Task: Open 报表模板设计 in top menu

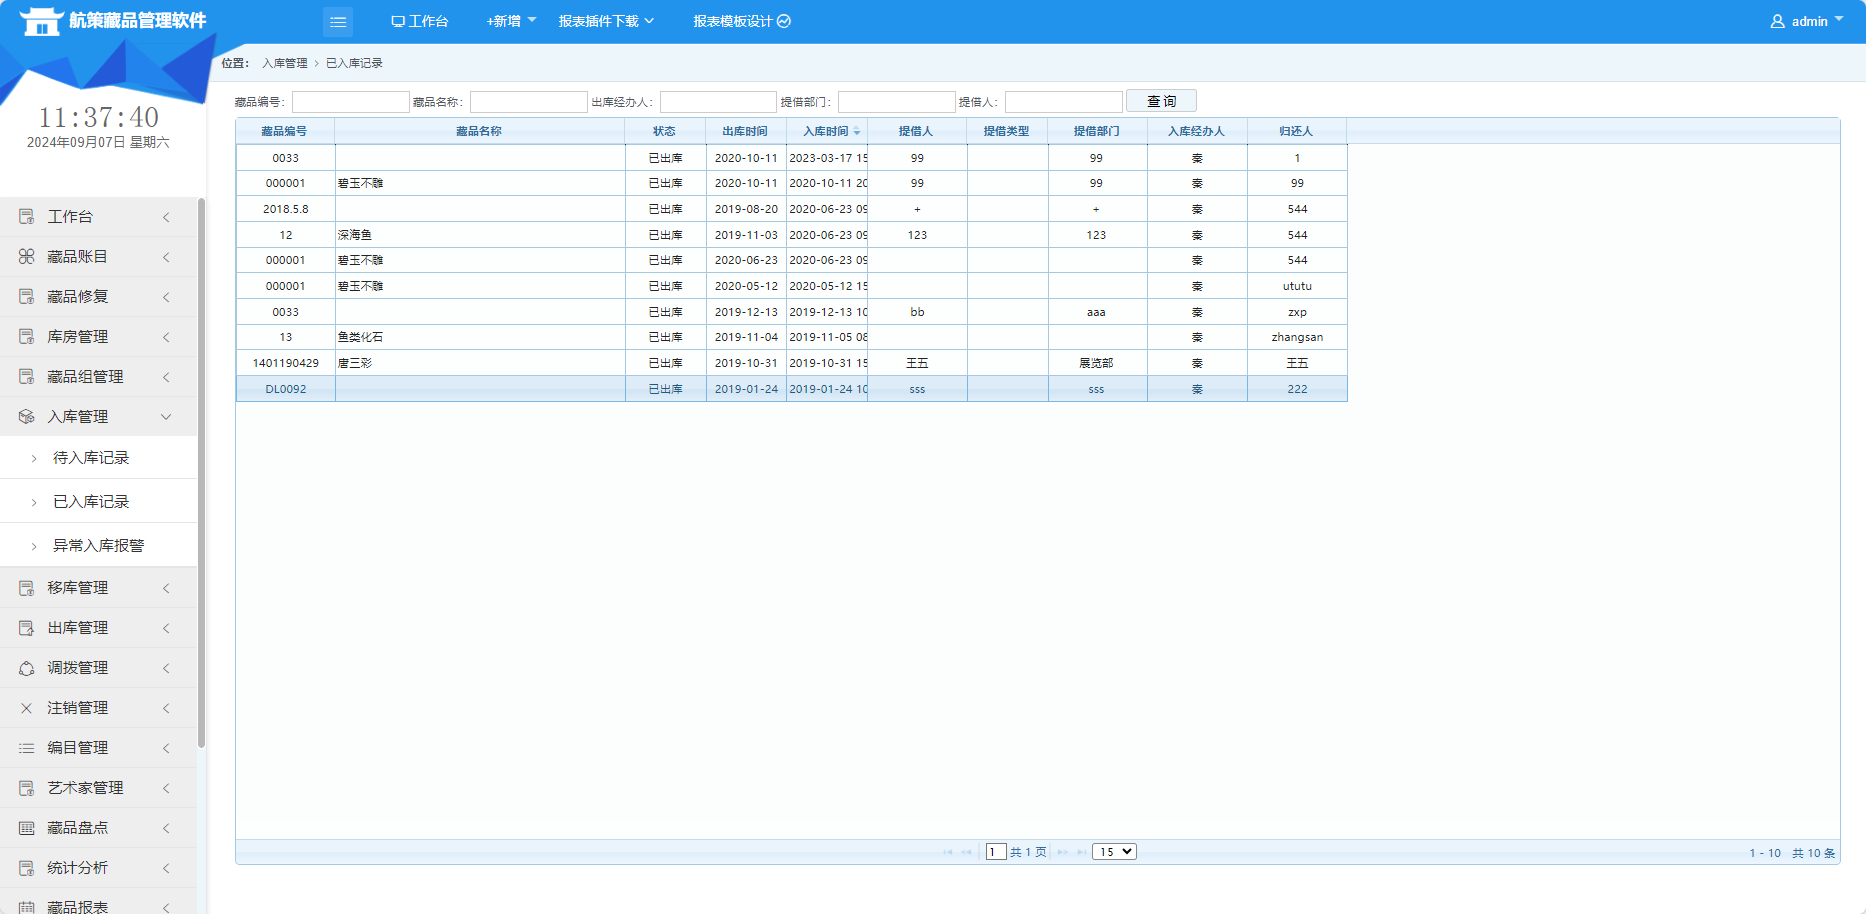Action: click(741, 21)
